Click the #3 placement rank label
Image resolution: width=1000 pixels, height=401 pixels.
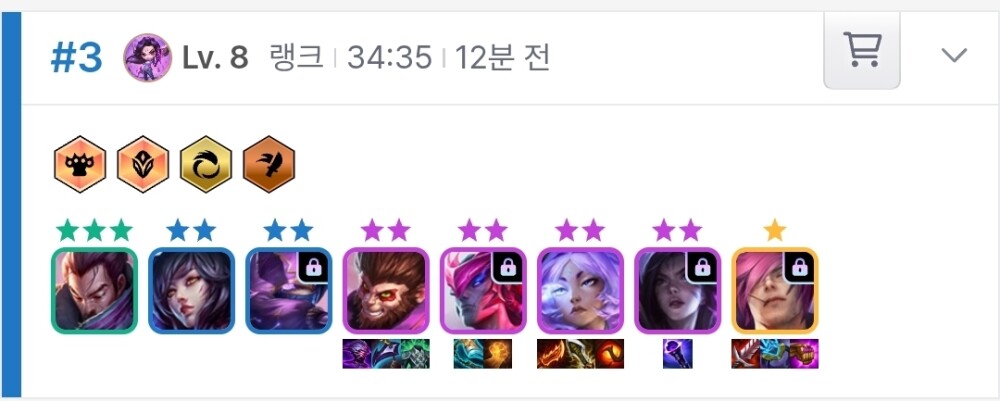(77, 59)
